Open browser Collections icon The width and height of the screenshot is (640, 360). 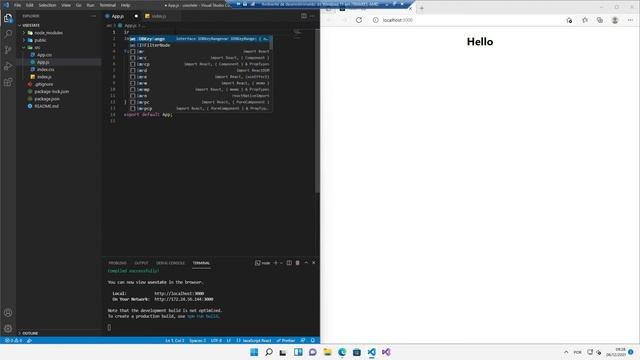[600, 20]
